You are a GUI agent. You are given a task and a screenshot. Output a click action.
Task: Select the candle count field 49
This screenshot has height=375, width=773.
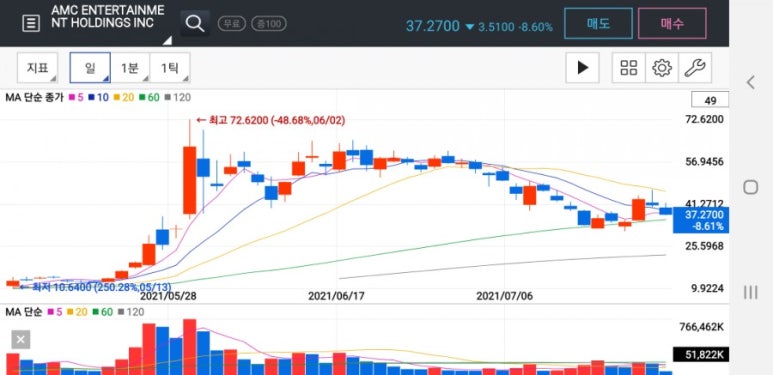tap(710, 101)
